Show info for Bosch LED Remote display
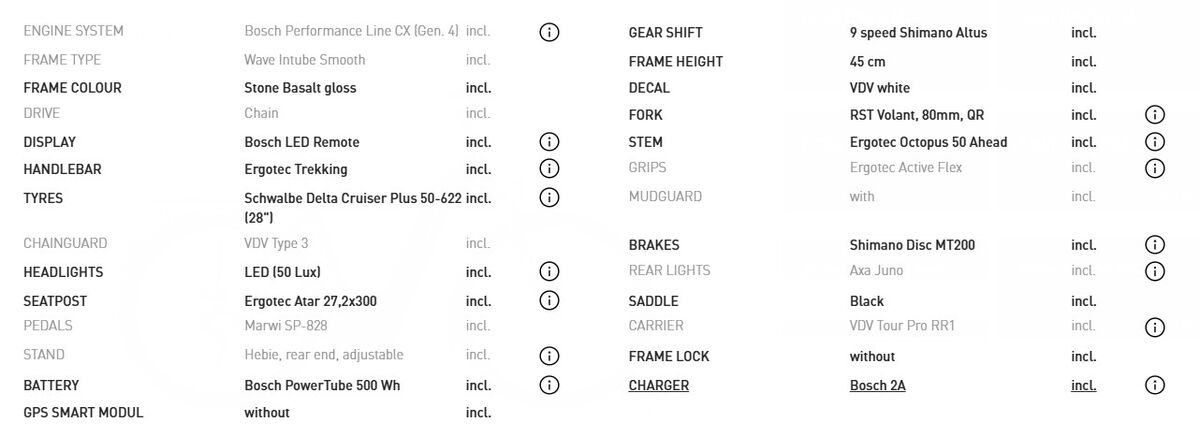1200x437 pixels. 549,142
